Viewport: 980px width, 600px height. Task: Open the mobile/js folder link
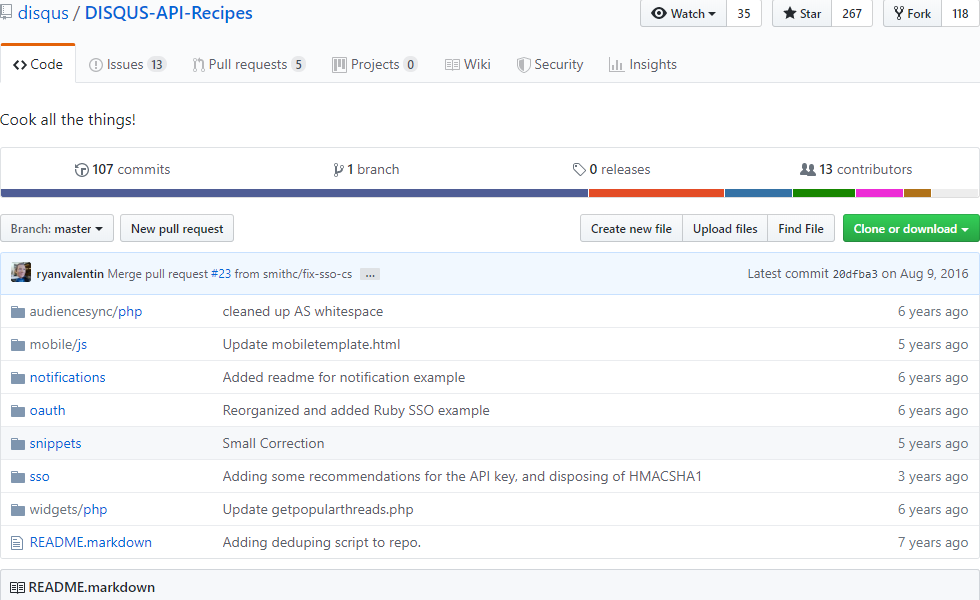[58, 344]
